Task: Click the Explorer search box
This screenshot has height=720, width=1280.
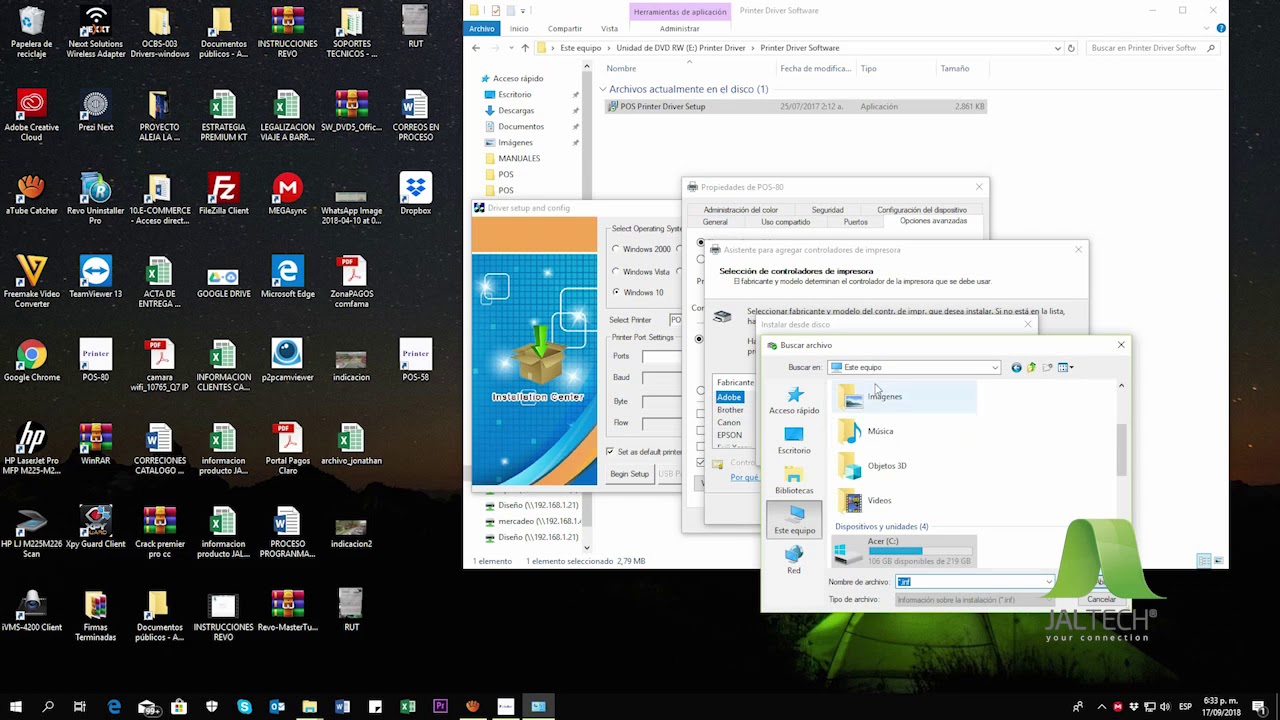Action: (x=1152, y=48)
